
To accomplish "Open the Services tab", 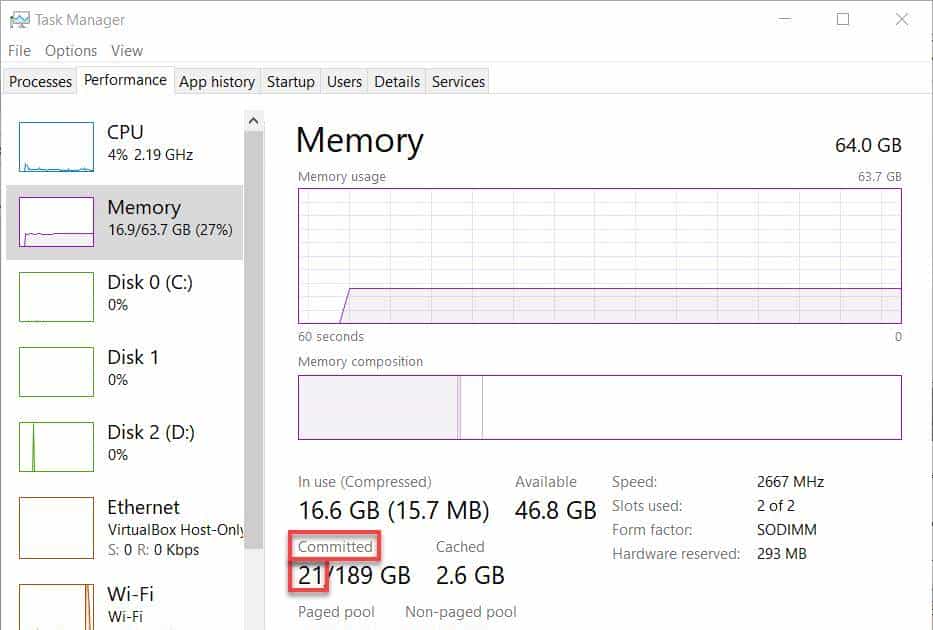I will 457,81.
